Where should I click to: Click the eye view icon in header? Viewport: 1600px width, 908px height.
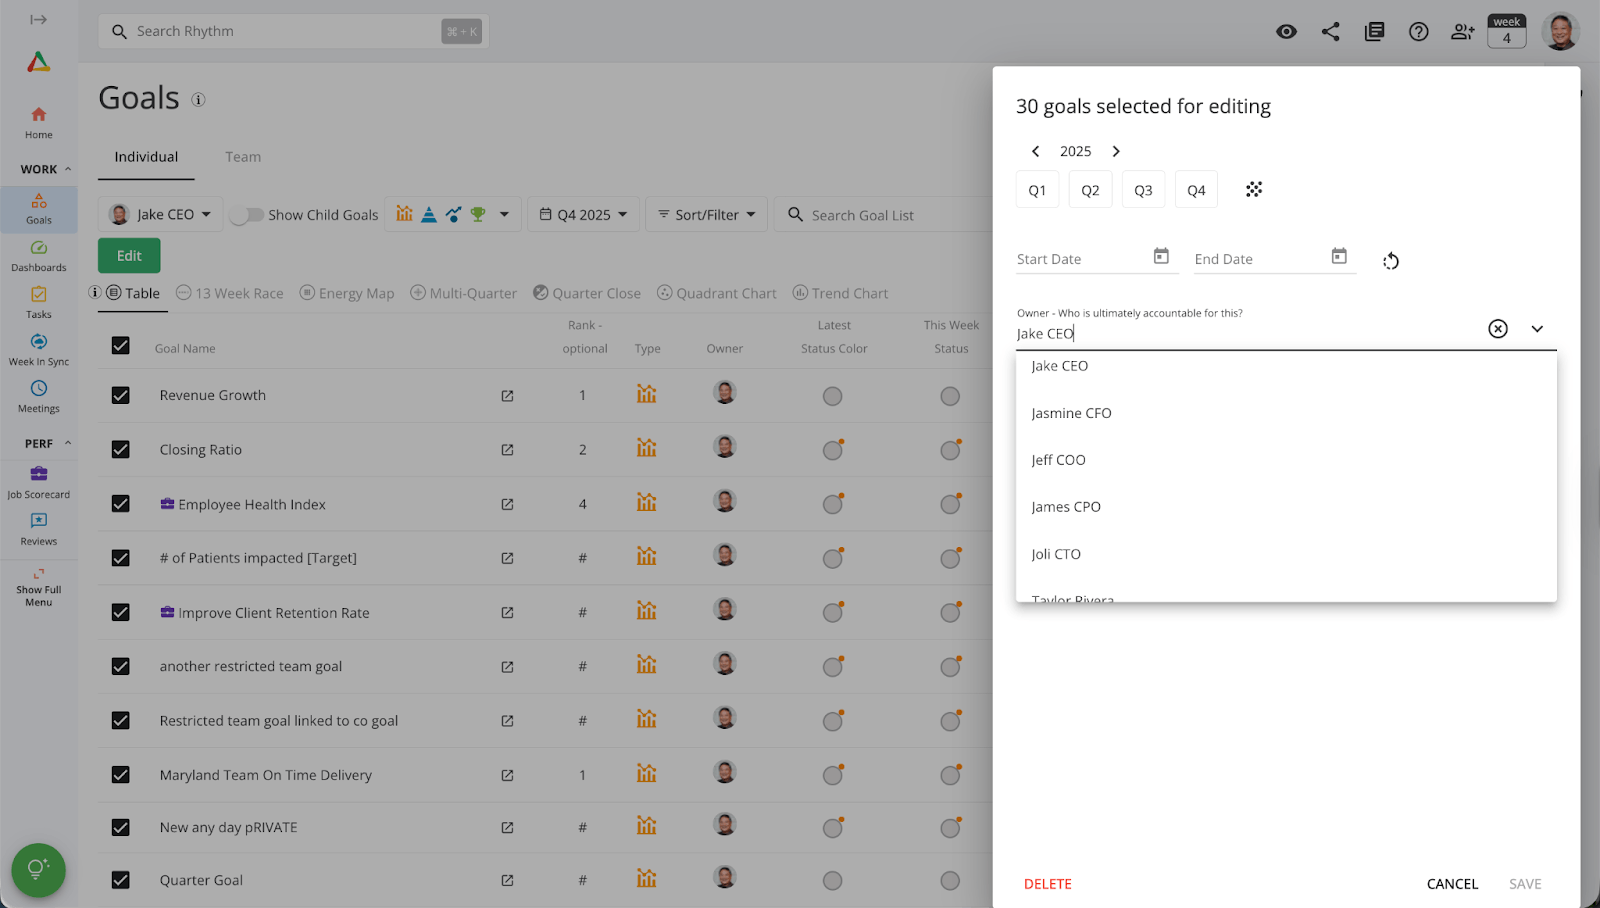click(1286, 32)
